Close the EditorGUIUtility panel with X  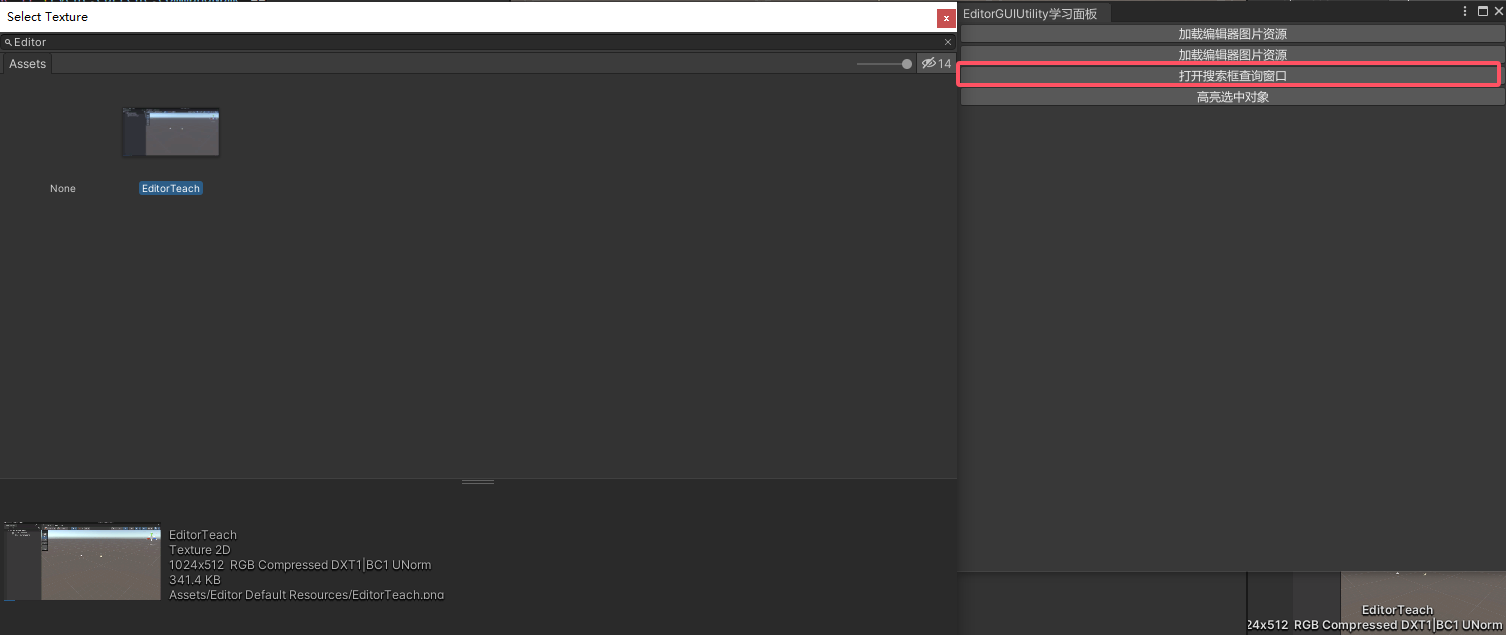1497,11
